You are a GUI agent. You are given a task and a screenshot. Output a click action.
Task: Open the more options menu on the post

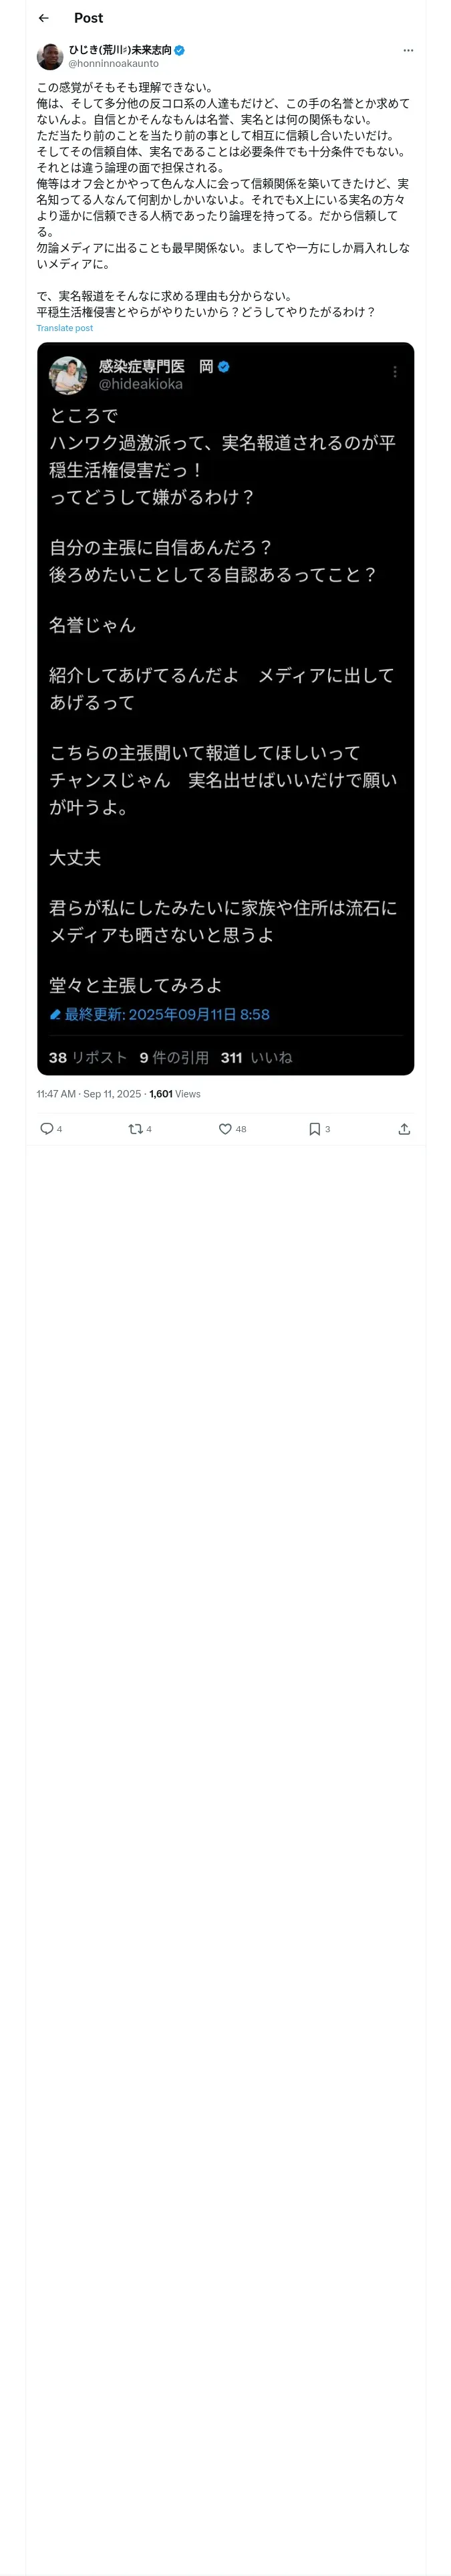(408, 50)
